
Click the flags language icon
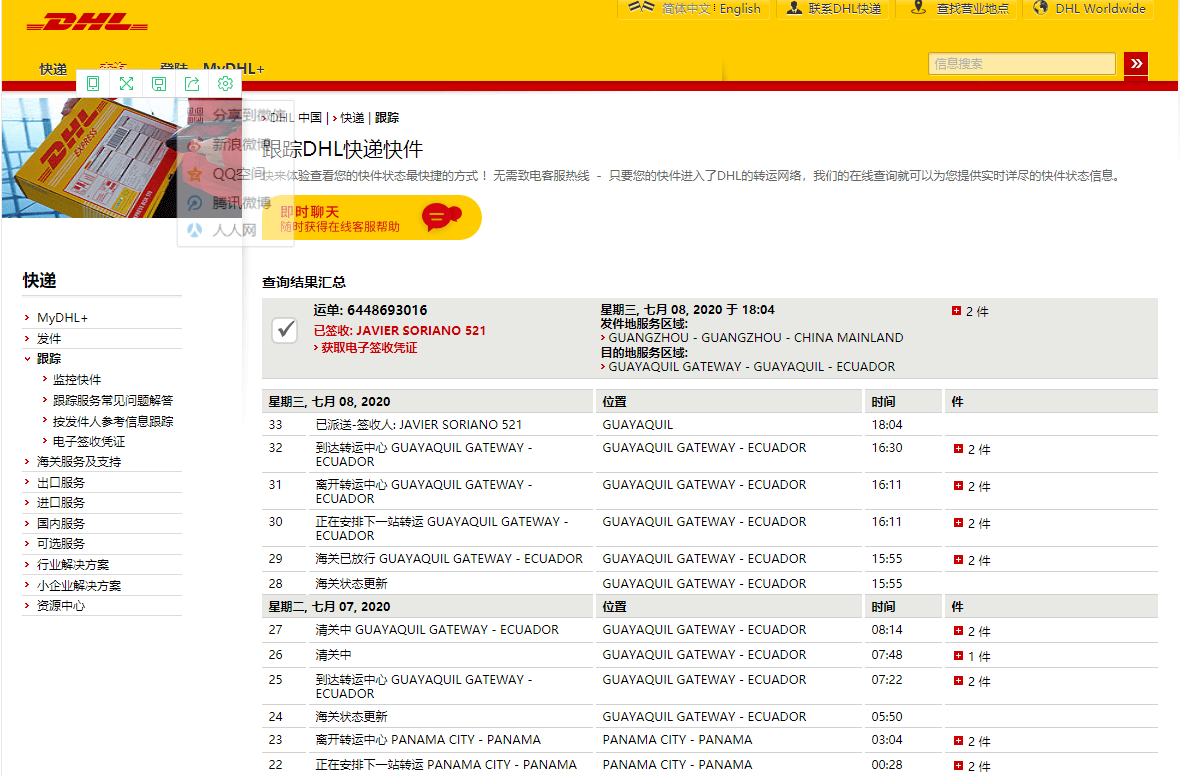[x=641, y=7]
